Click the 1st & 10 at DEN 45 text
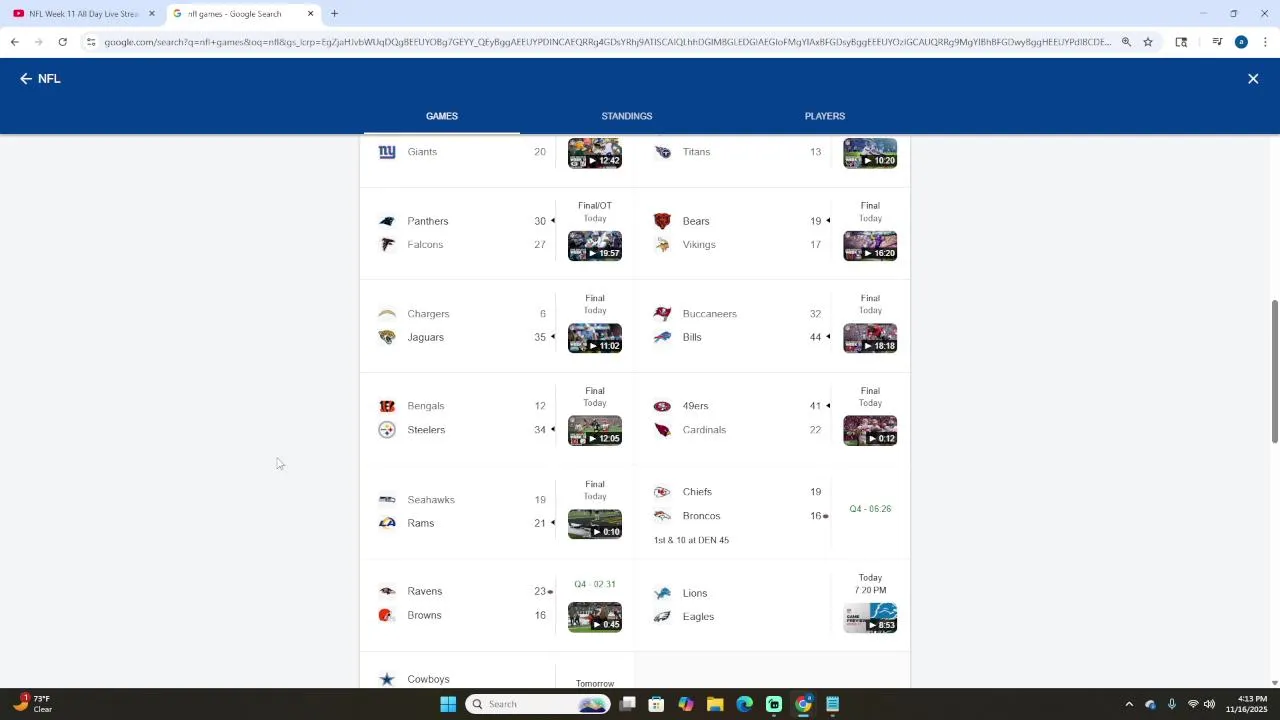 691,540
